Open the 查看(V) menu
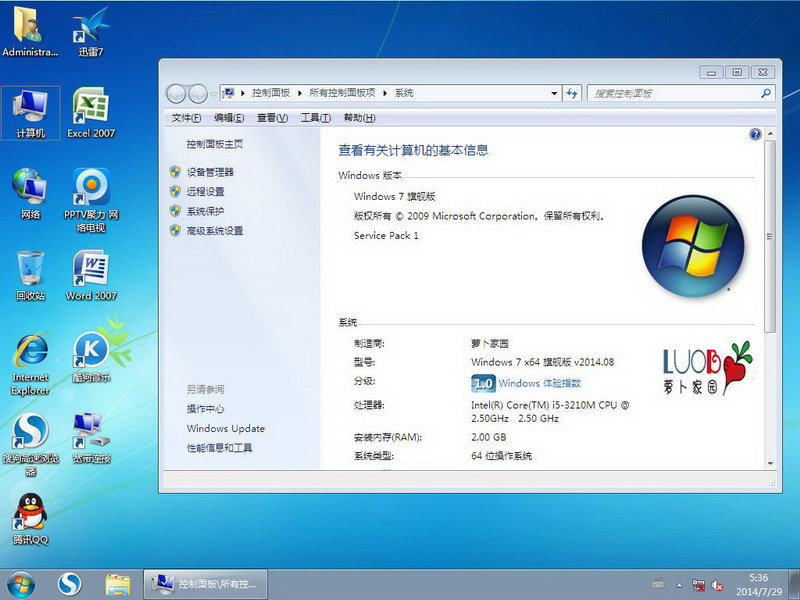This screenshot has width=800, height=600. 272,118
